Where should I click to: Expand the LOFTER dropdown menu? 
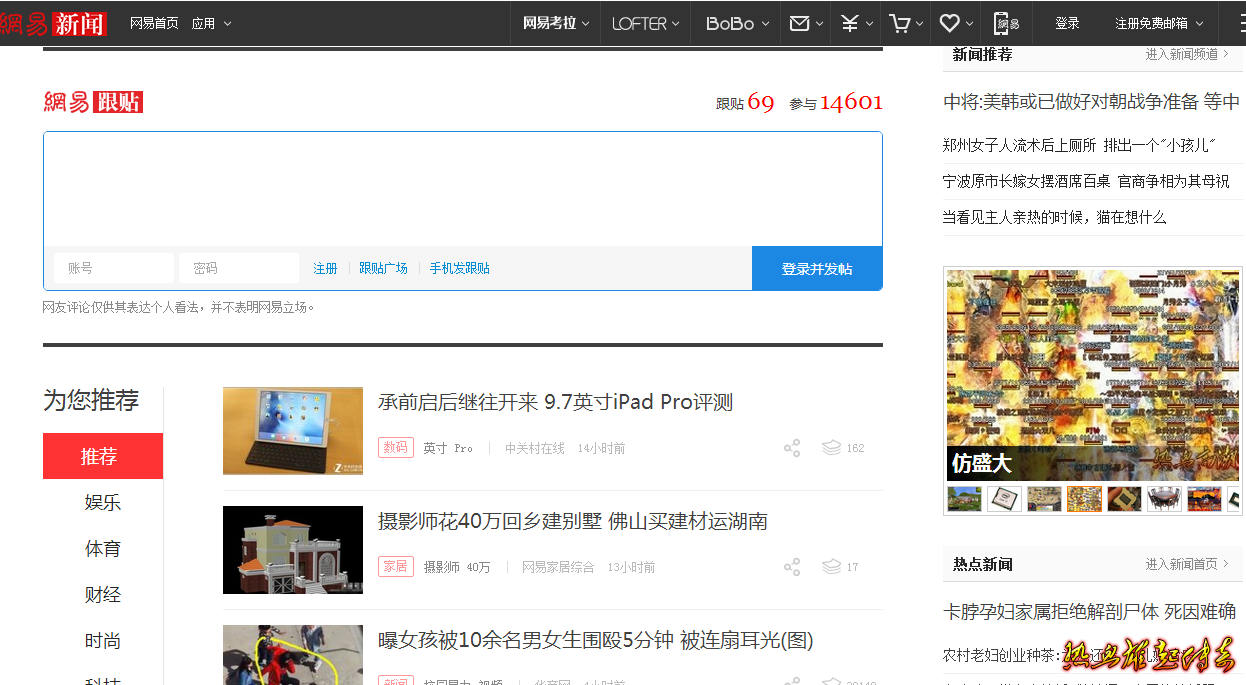pyautogui.click(x=645, y=23)
